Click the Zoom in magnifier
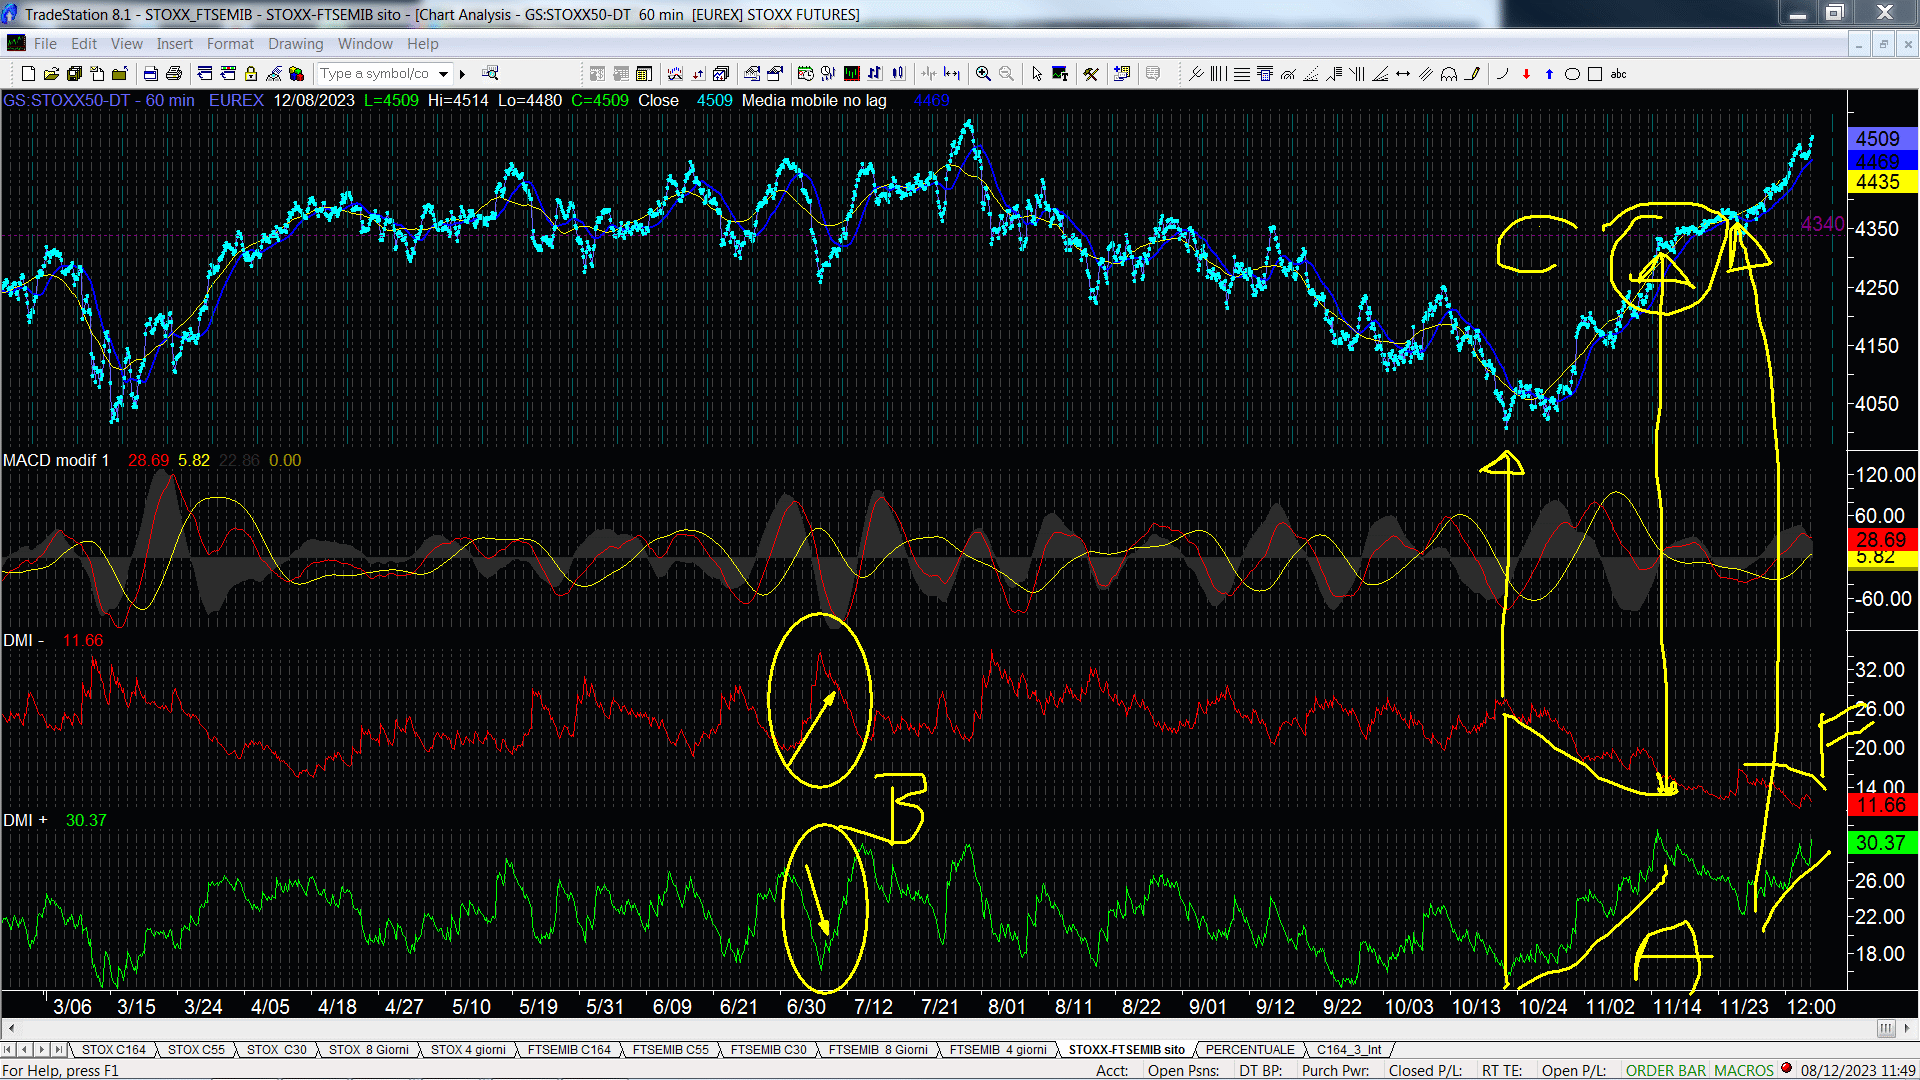1920x1080 pixels. tap(983, 74)
